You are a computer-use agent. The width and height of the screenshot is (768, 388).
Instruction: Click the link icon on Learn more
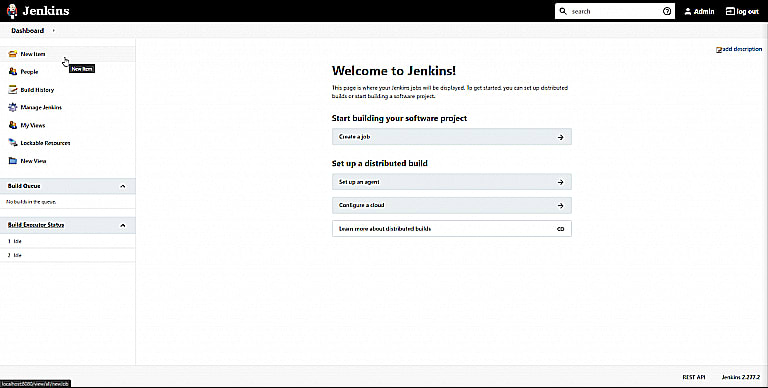click(x=560, y=229)
